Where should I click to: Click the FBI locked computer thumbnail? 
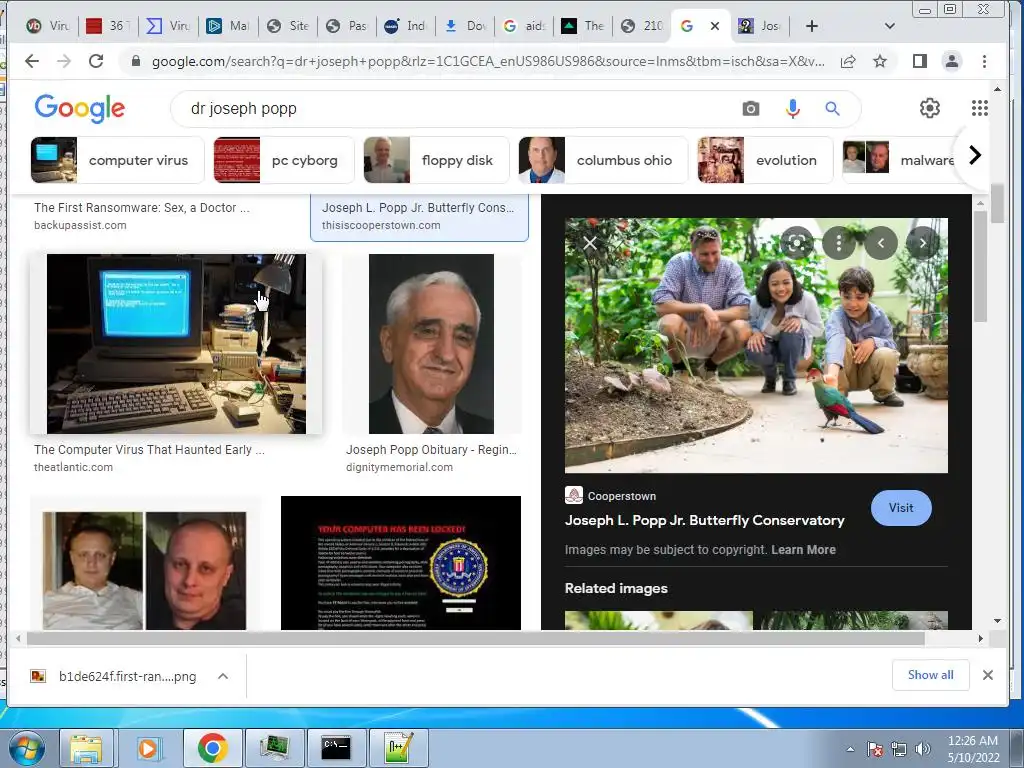pyautogui.click(x=400, y=563)
